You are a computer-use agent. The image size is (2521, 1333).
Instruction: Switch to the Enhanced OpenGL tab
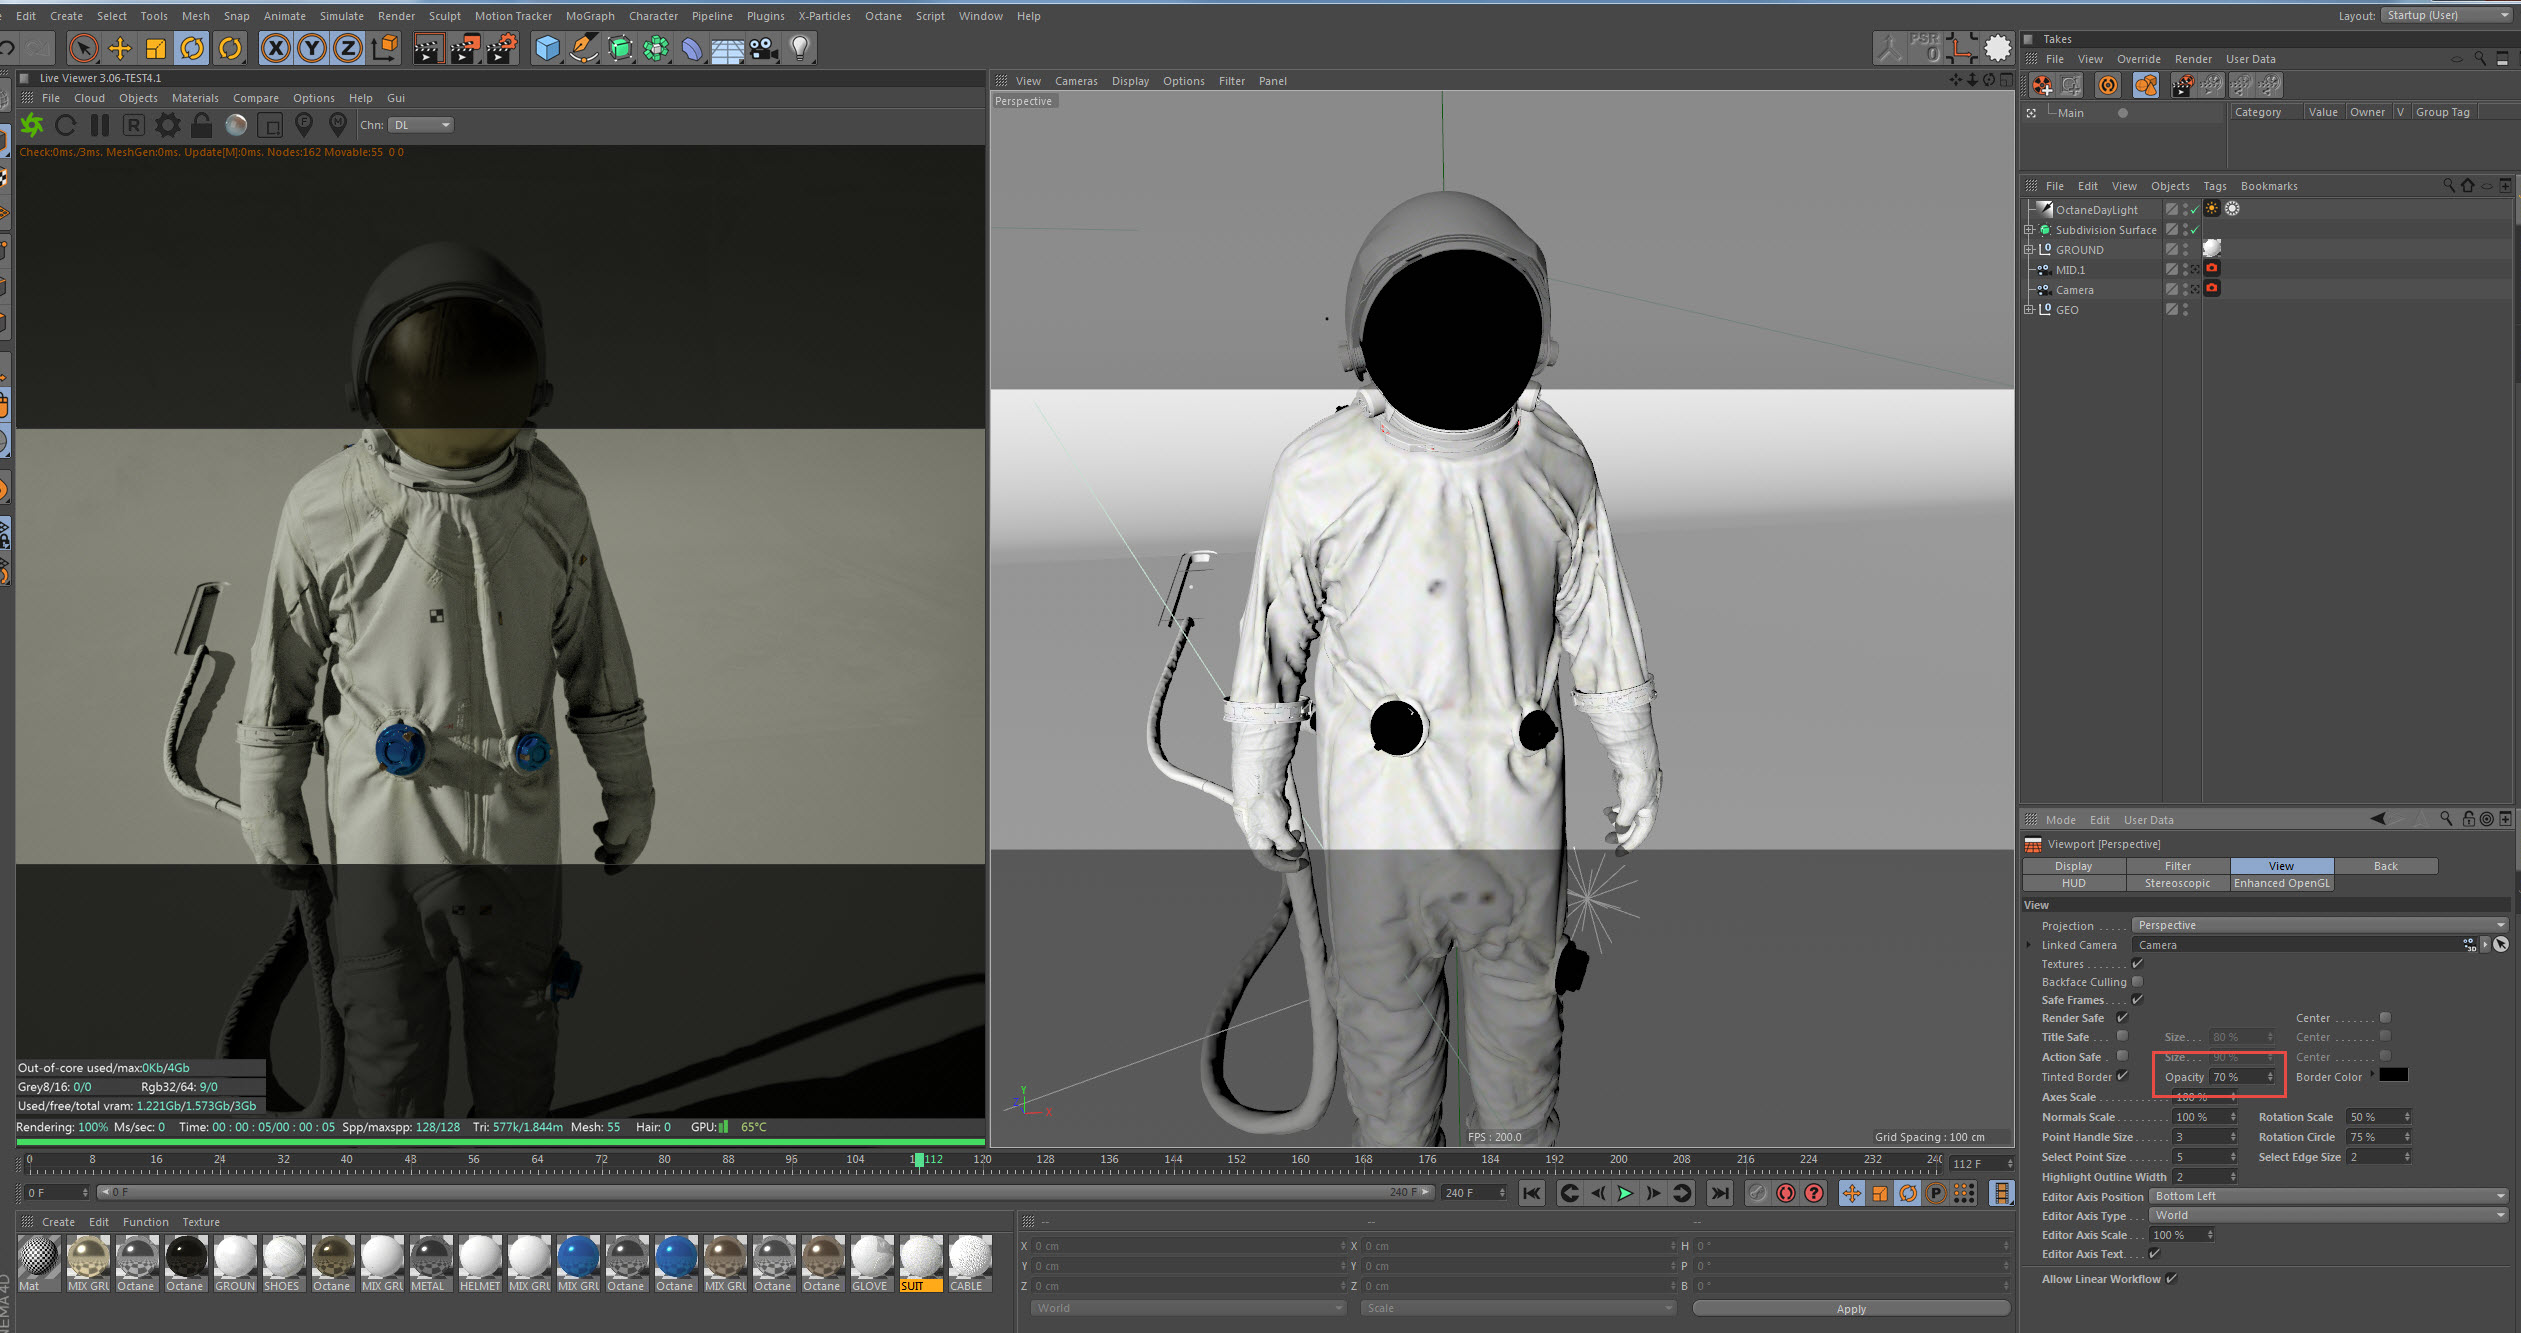2281,883
